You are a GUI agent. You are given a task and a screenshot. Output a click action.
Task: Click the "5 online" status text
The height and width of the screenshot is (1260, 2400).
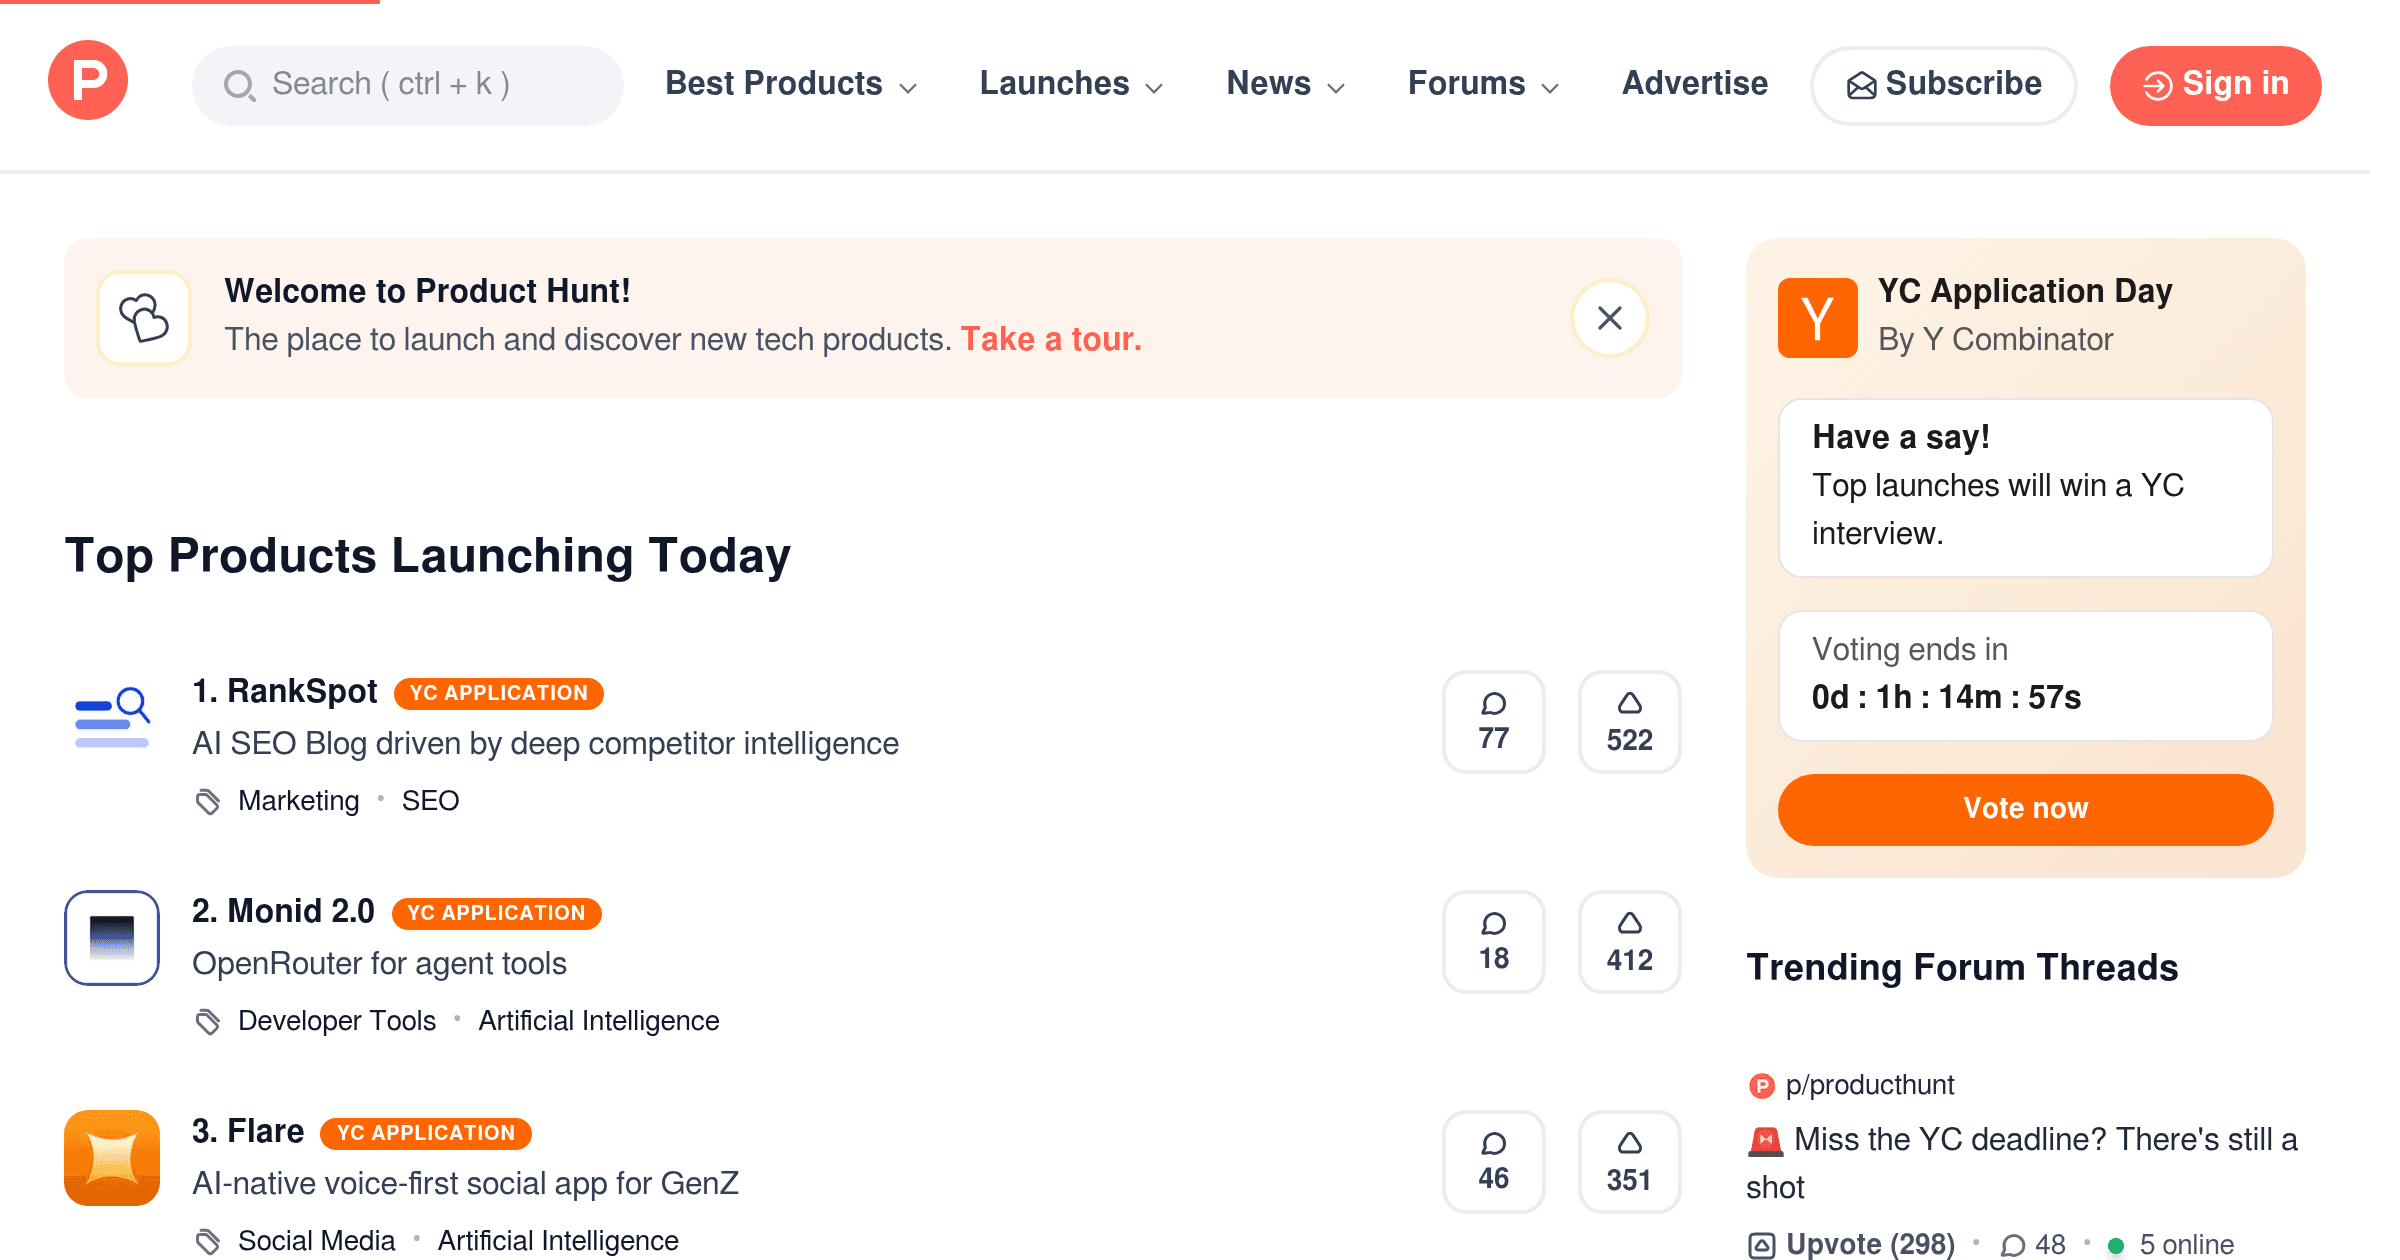(x=2186, y=1244)
